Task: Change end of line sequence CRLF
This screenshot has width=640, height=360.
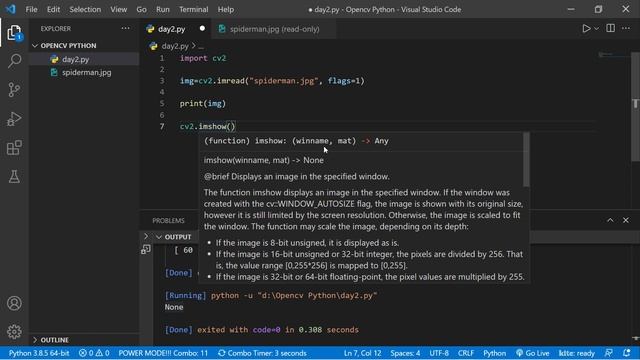Action: coord(466,353)
